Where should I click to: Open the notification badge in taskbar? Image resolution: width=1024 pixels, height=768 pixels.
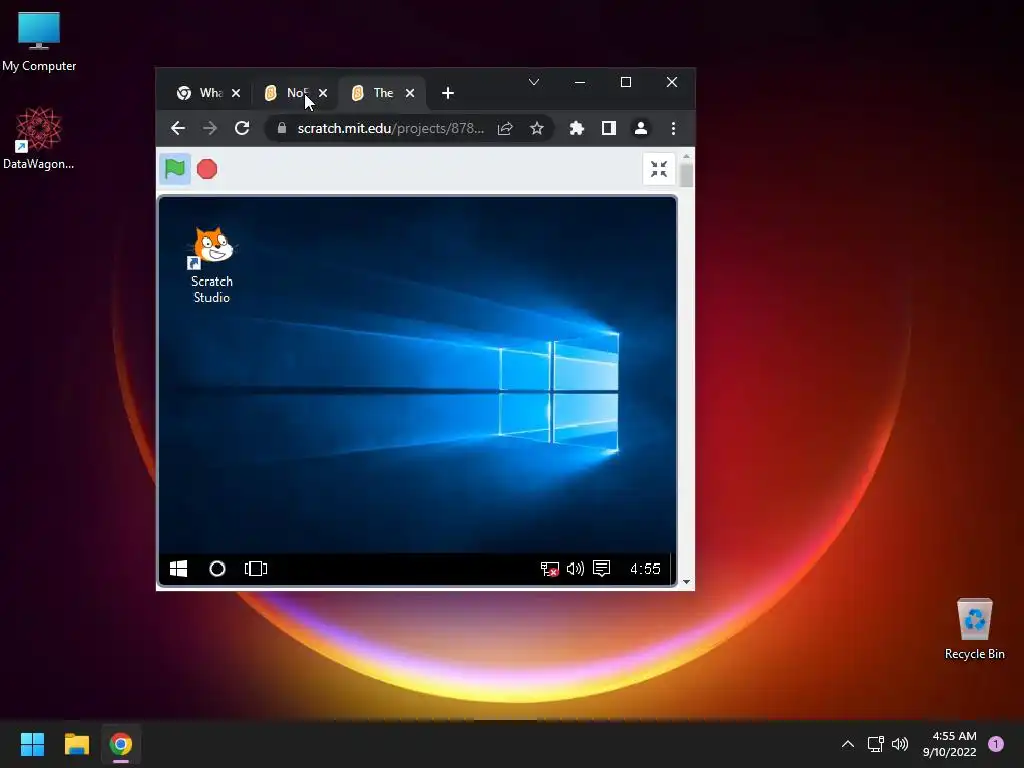pyautogui.click(x=996, y=744)
